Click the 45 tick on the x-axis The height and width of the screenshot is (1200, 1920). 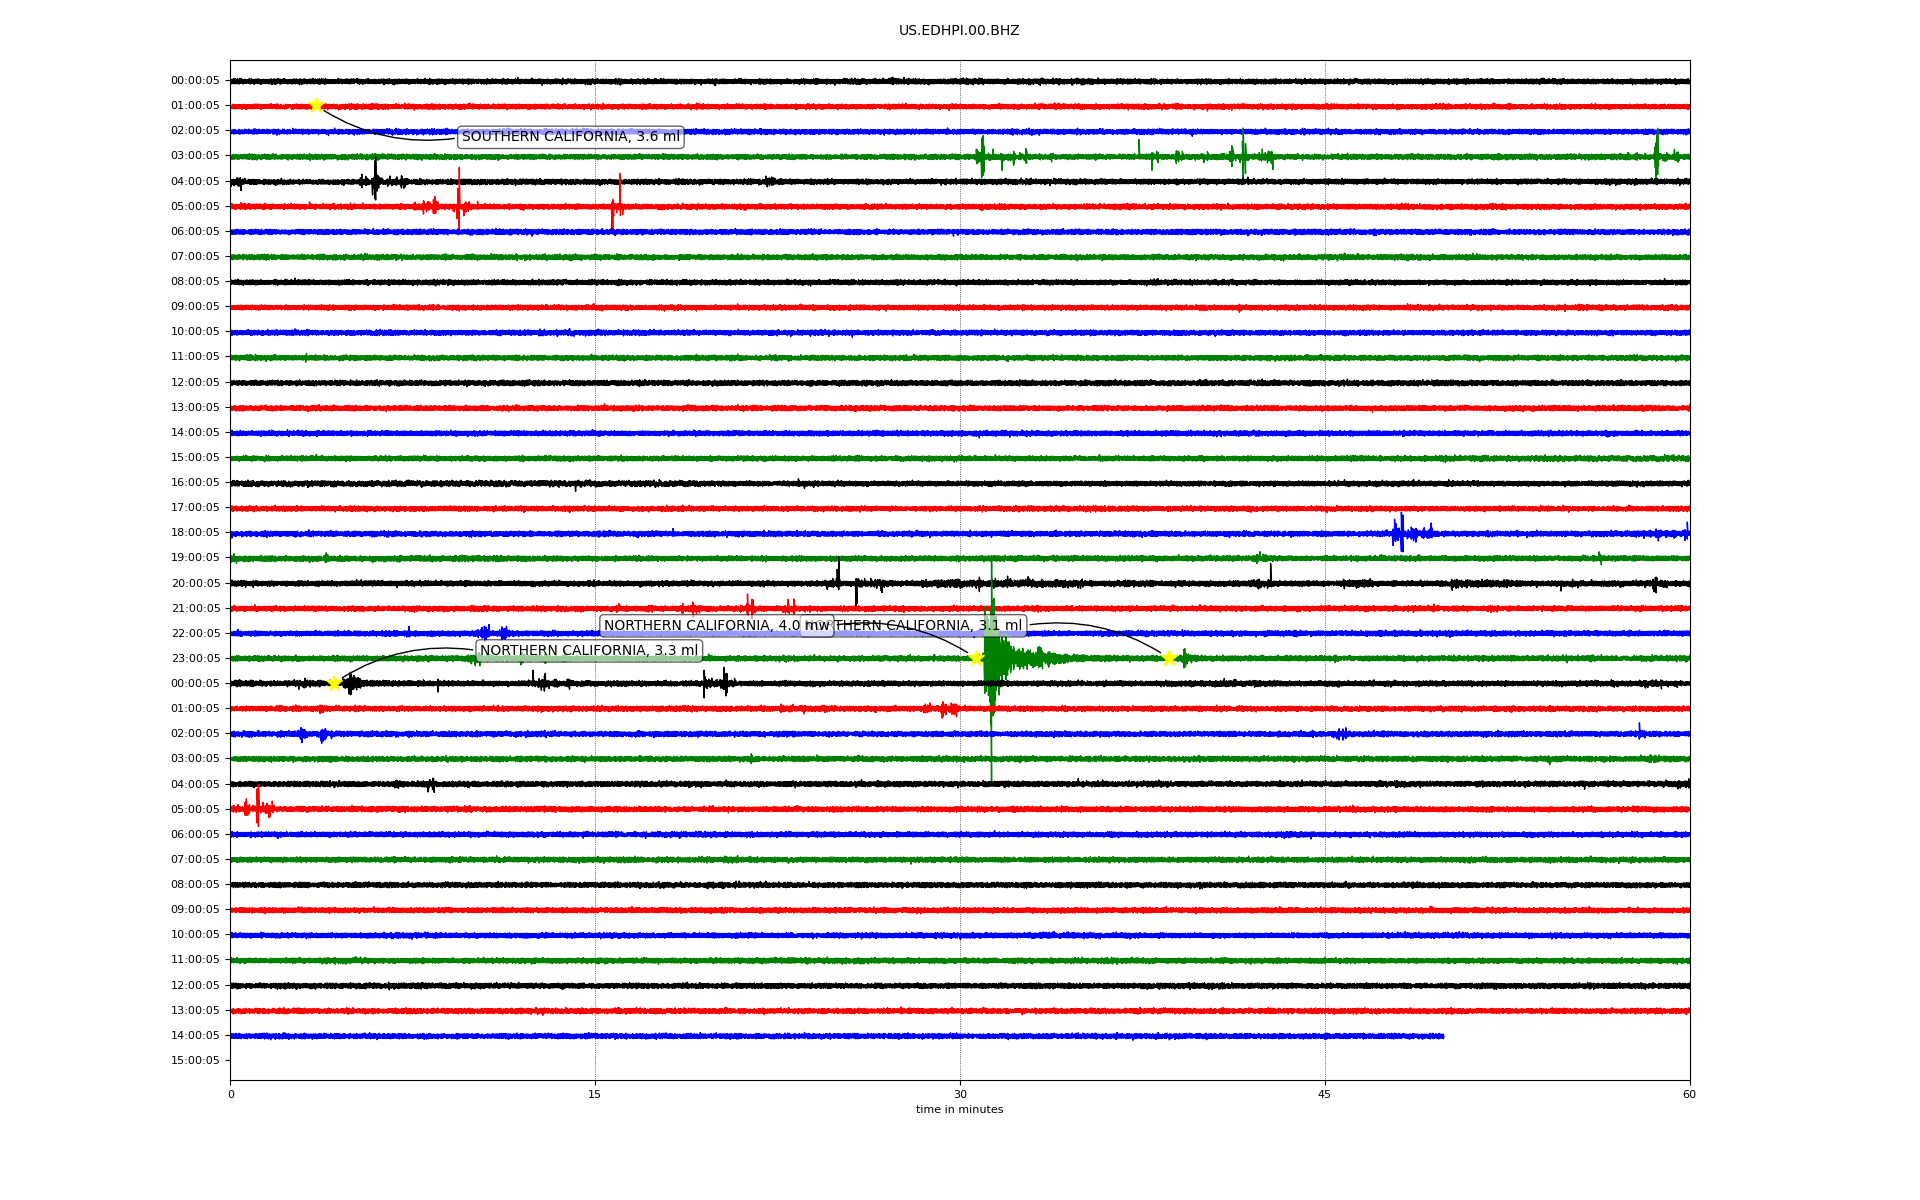click(1324, 1094)
